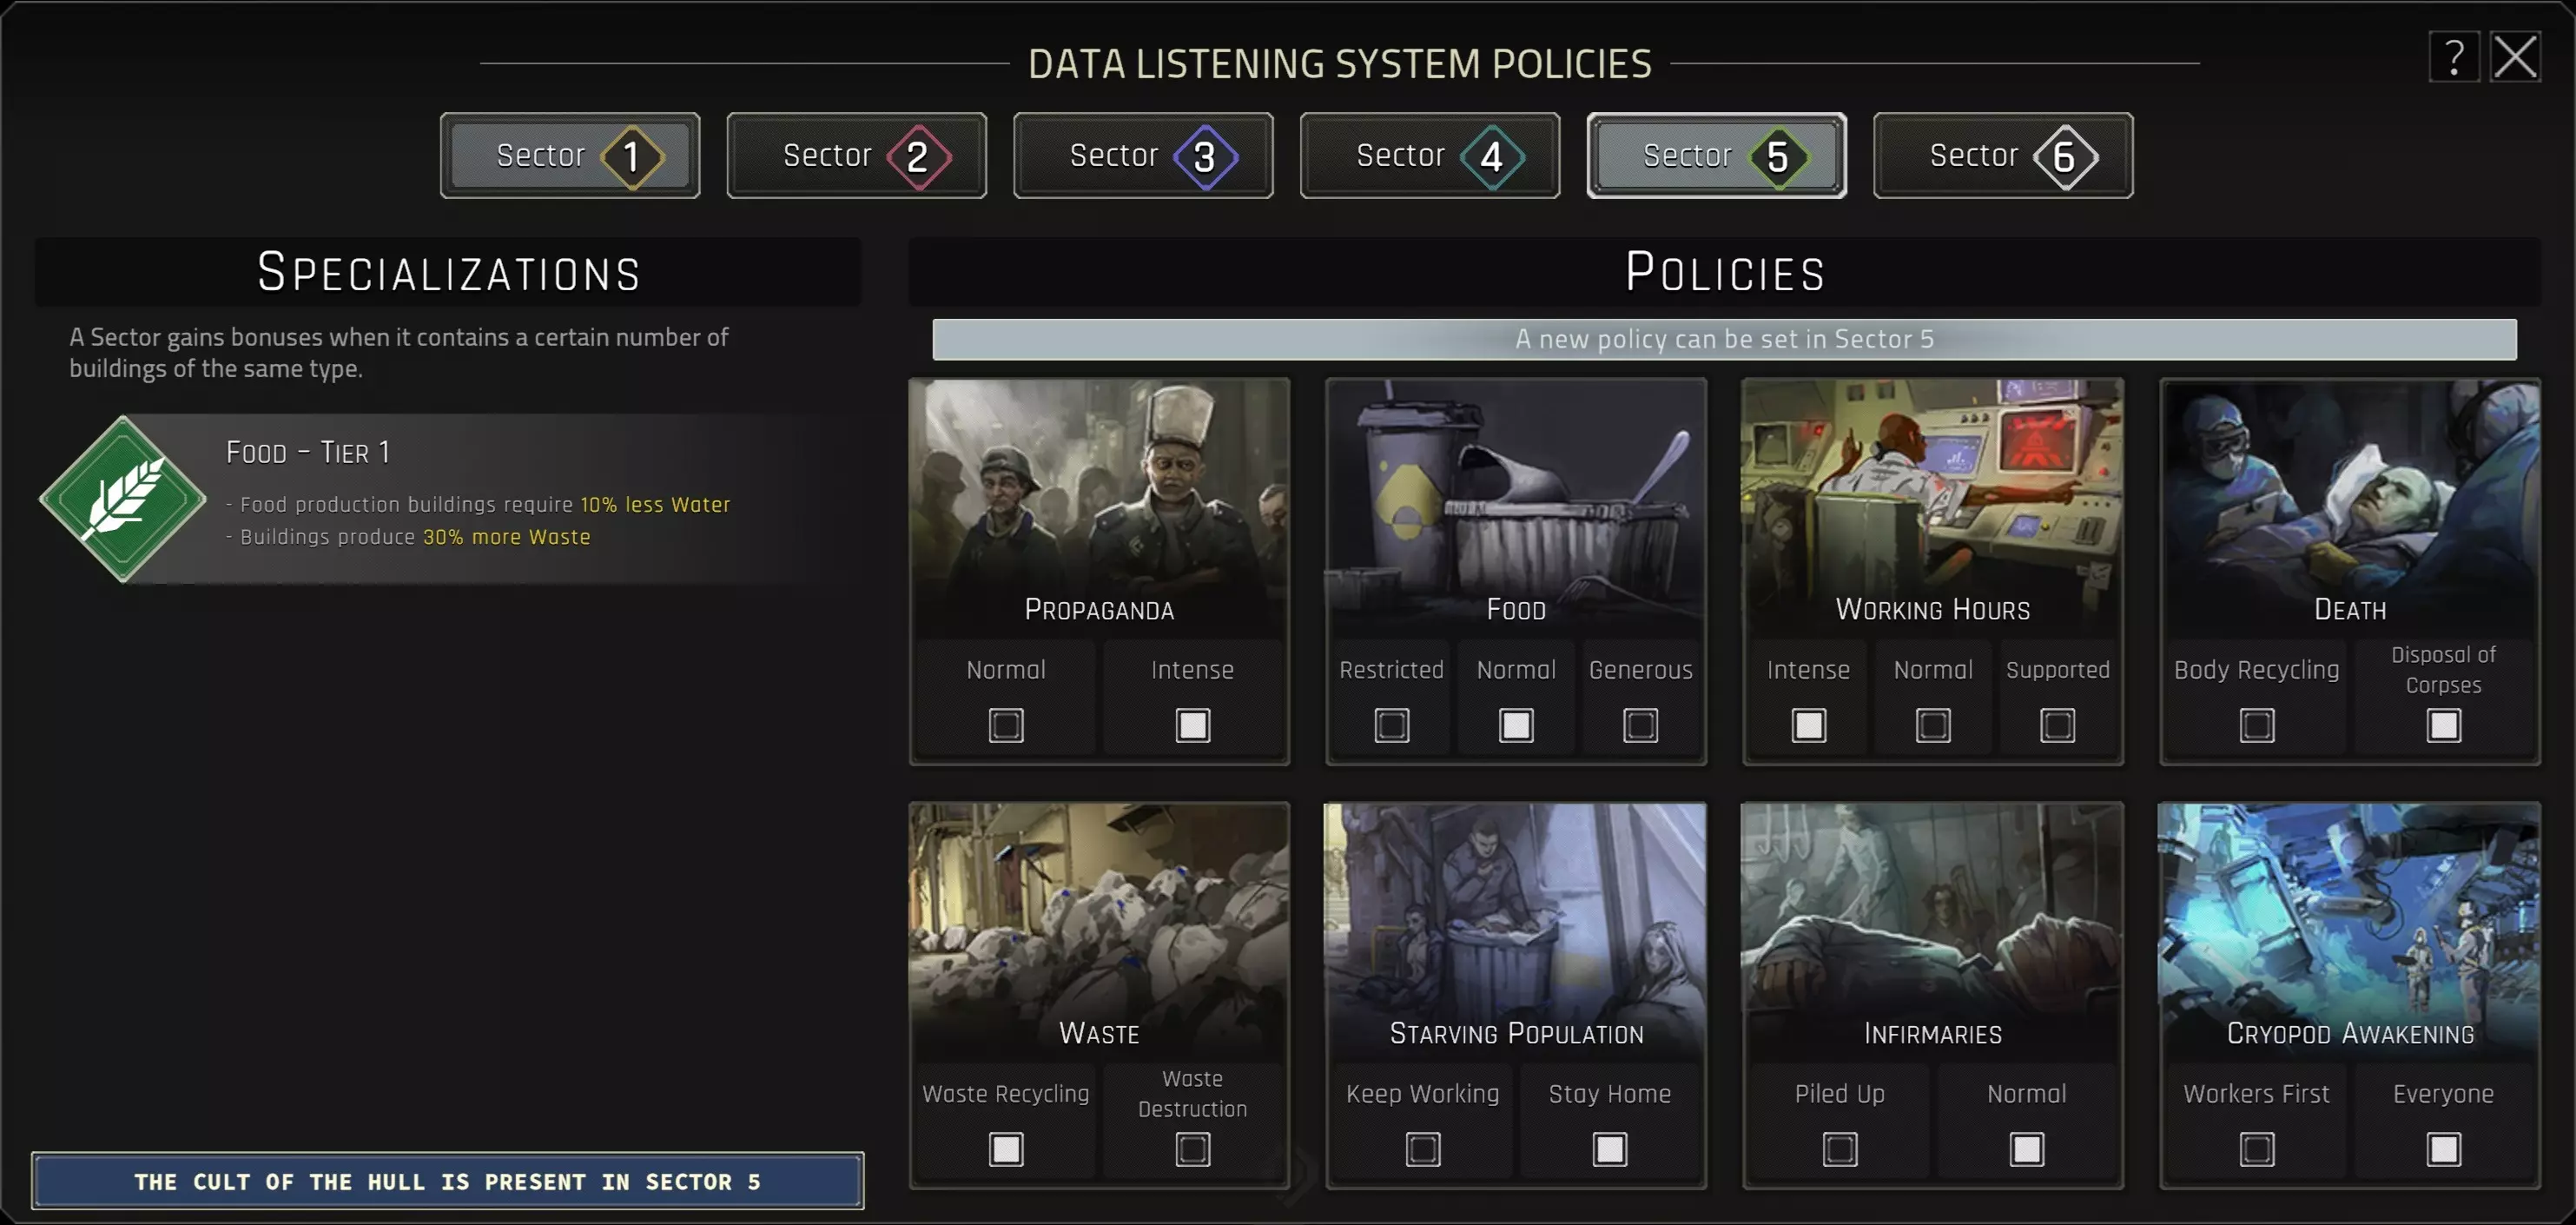The width and height of the screenshot is (2576, 1225).
Task: Click the new policy notification bar
Action: 1724,339
